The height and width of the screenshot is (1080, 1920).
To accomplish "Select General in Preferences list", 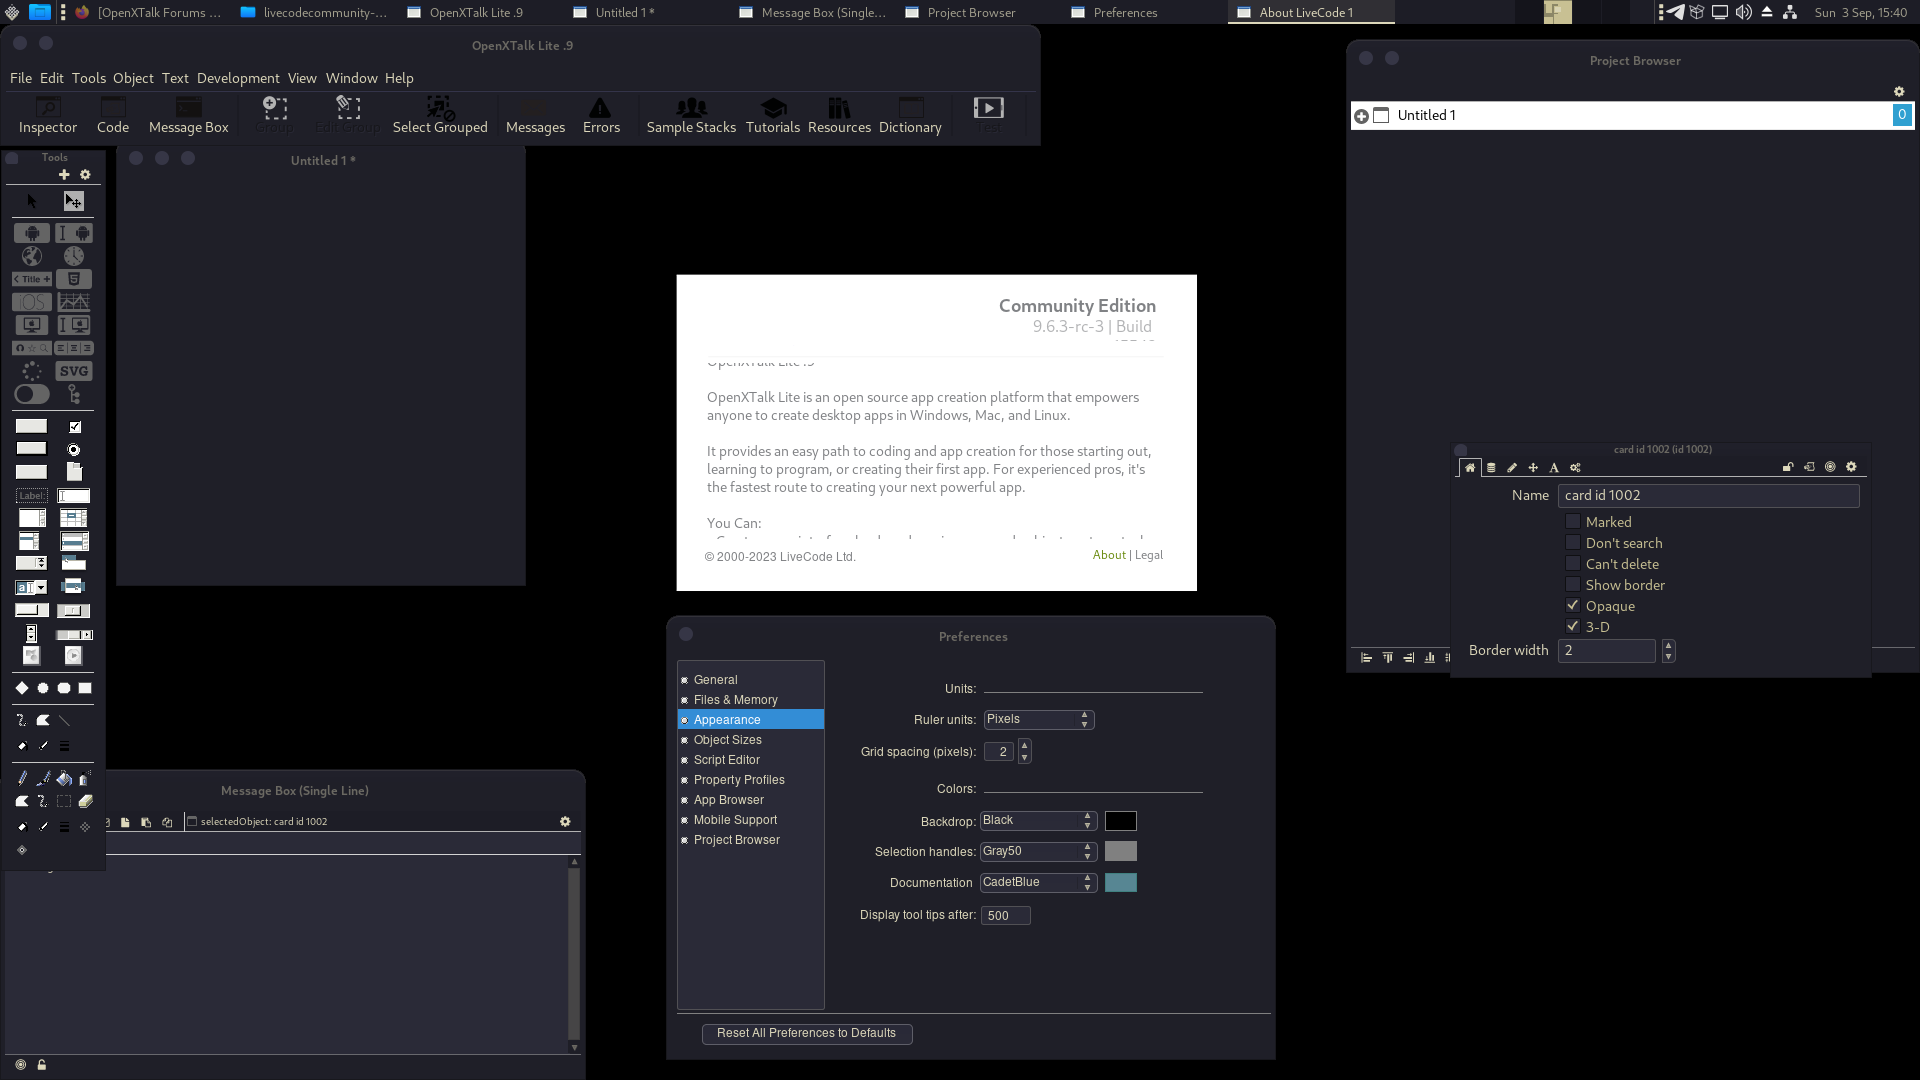I will (x=751, y=680).
